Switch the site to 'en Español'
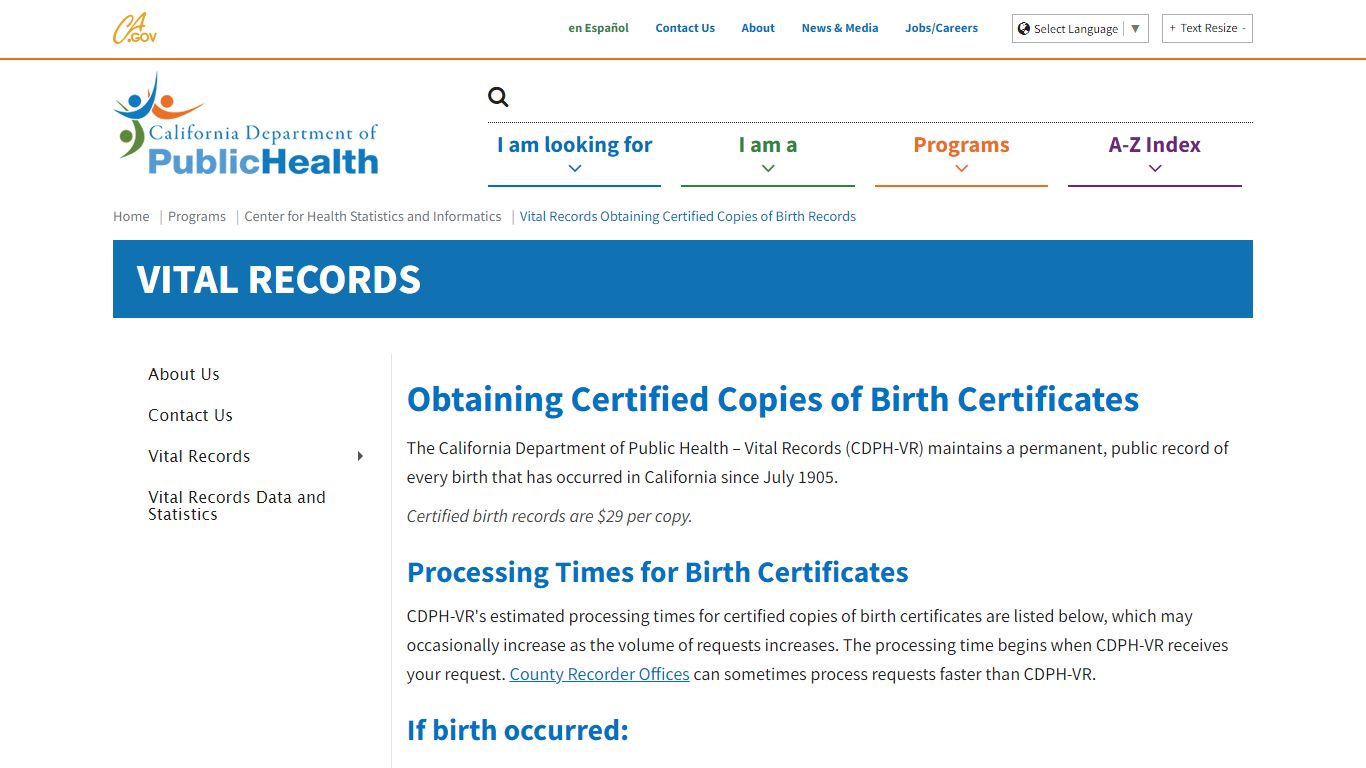This screenshot has width=1366, height=768. [x=598, y=28]
